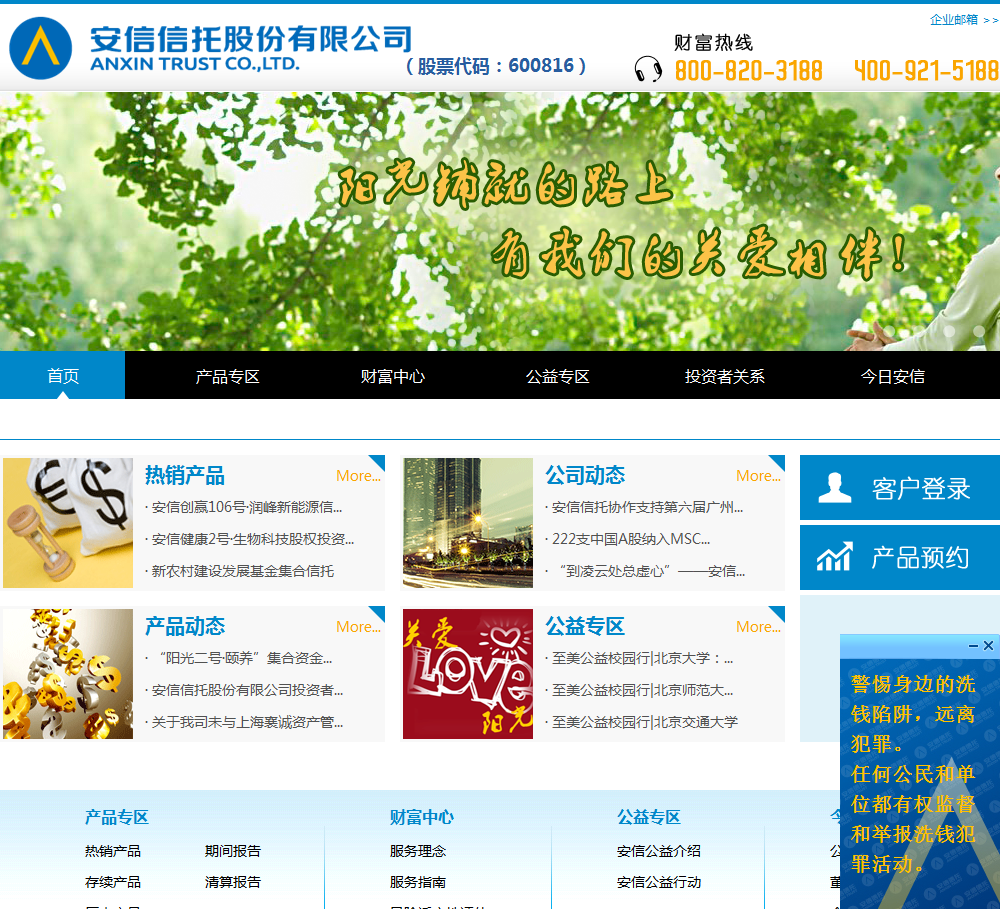The width and height of the screenshot is (1000, 909).
Task: Open 至美公益校园行|北京大学 item
Action: (x=642, y=658)
